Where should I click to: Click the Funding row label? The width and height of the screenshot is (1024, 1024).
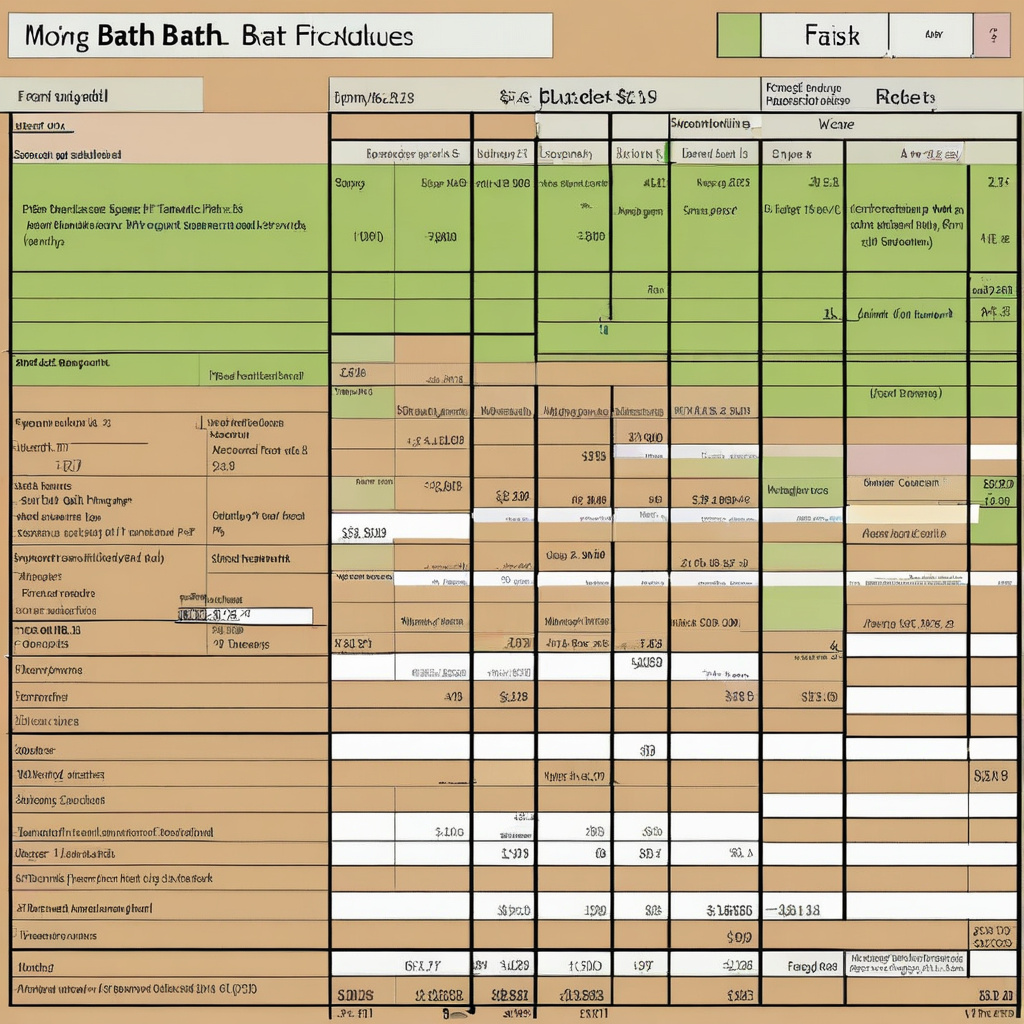pos(36,966)
